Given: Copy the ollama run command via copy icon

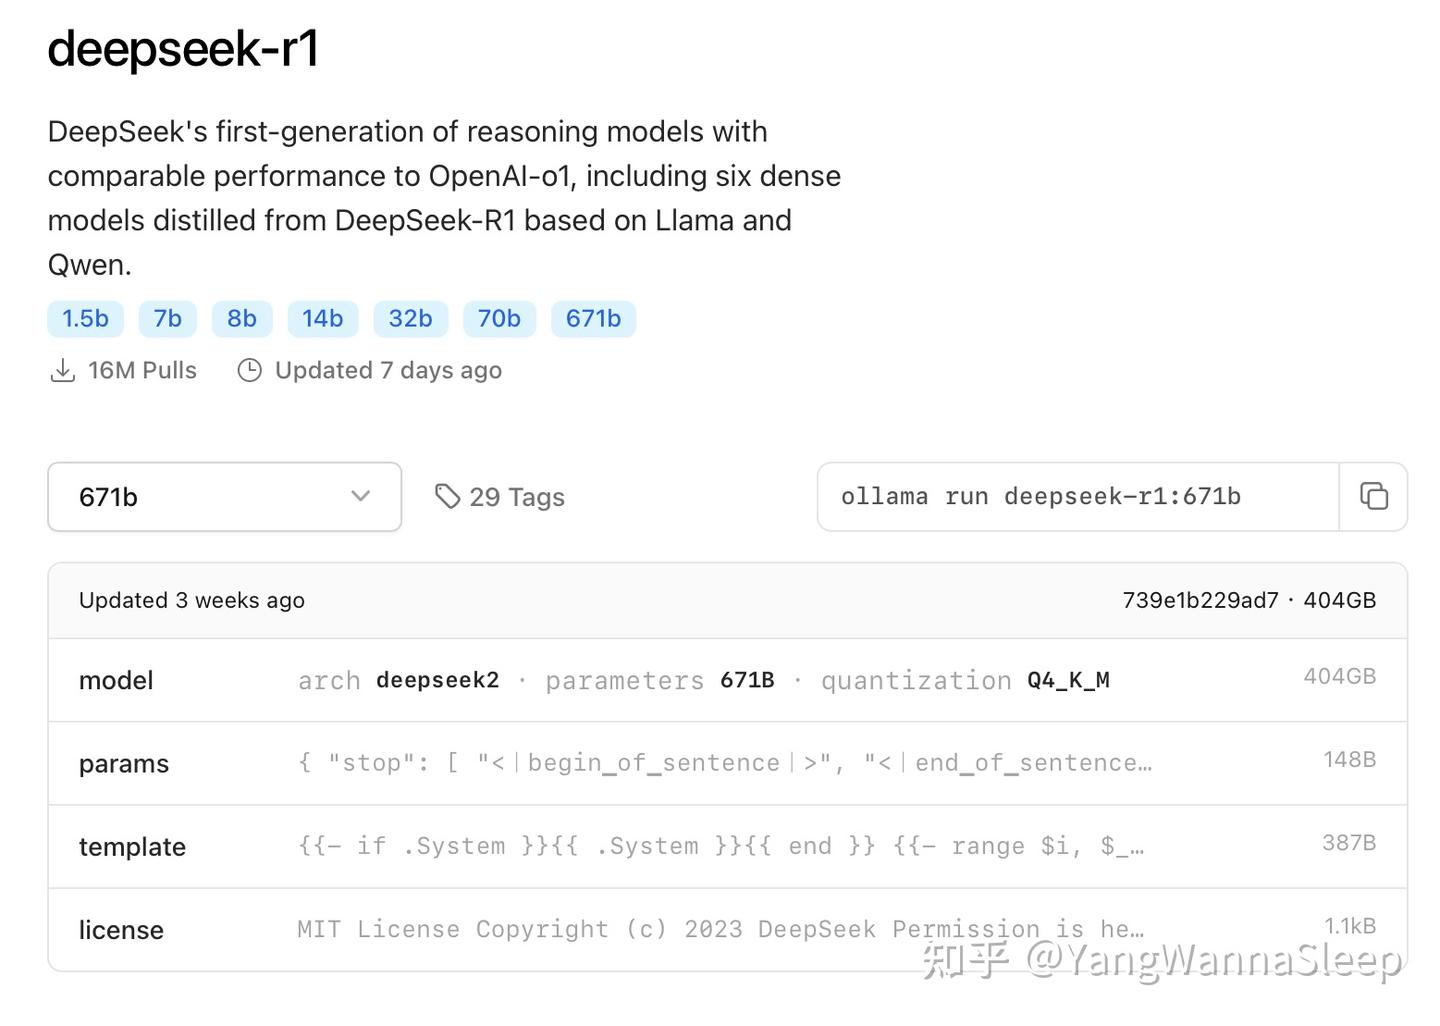Looking at the screenshot, I should click(x=1374, y=496).
